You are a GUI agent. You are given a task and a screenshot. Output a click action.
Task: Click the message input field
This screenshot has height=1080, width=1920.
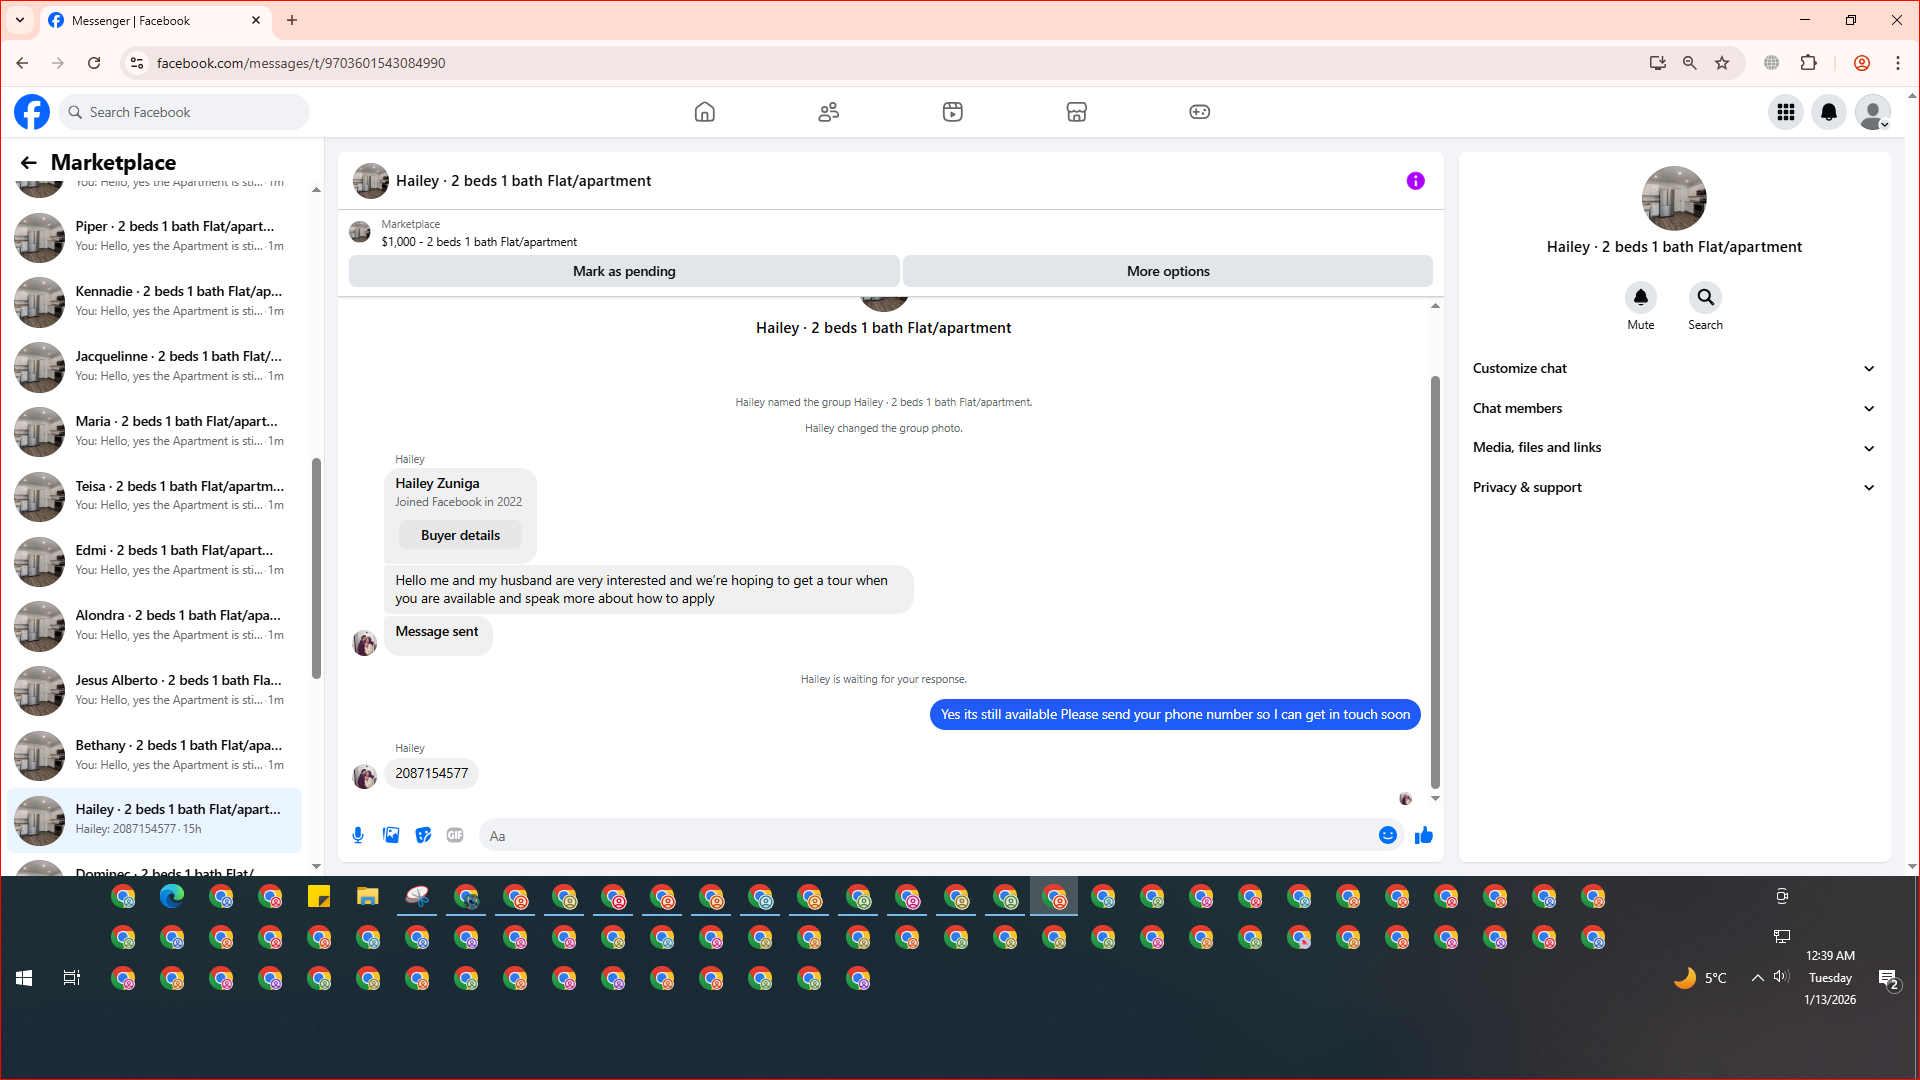930,836
